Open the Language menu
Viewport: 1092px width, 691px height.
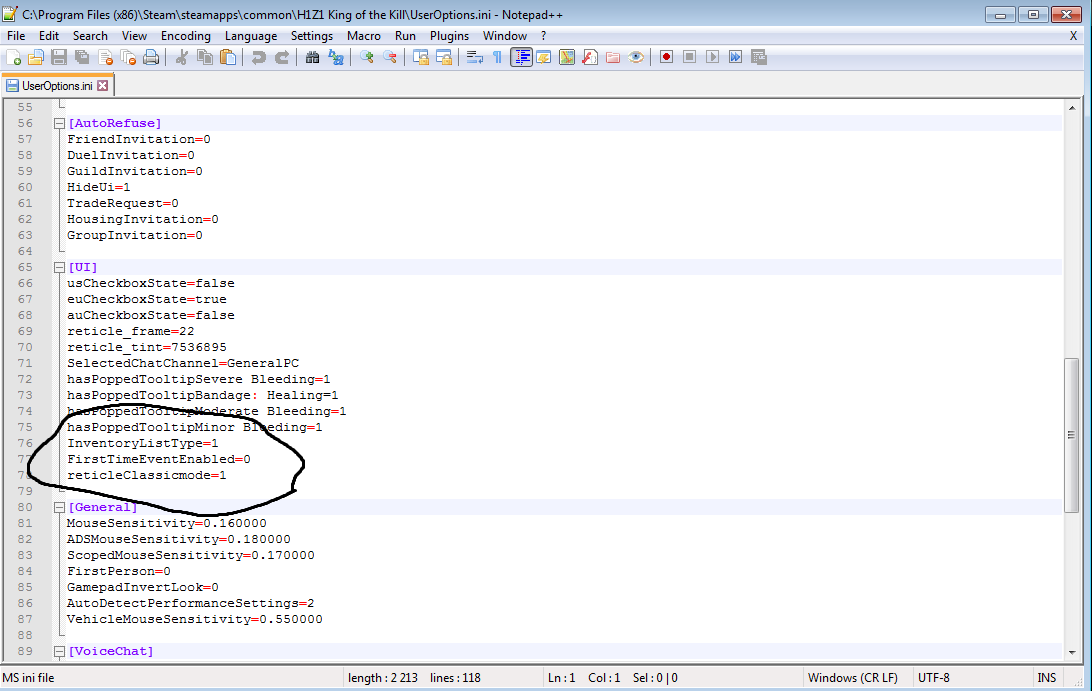click(251, 36)
